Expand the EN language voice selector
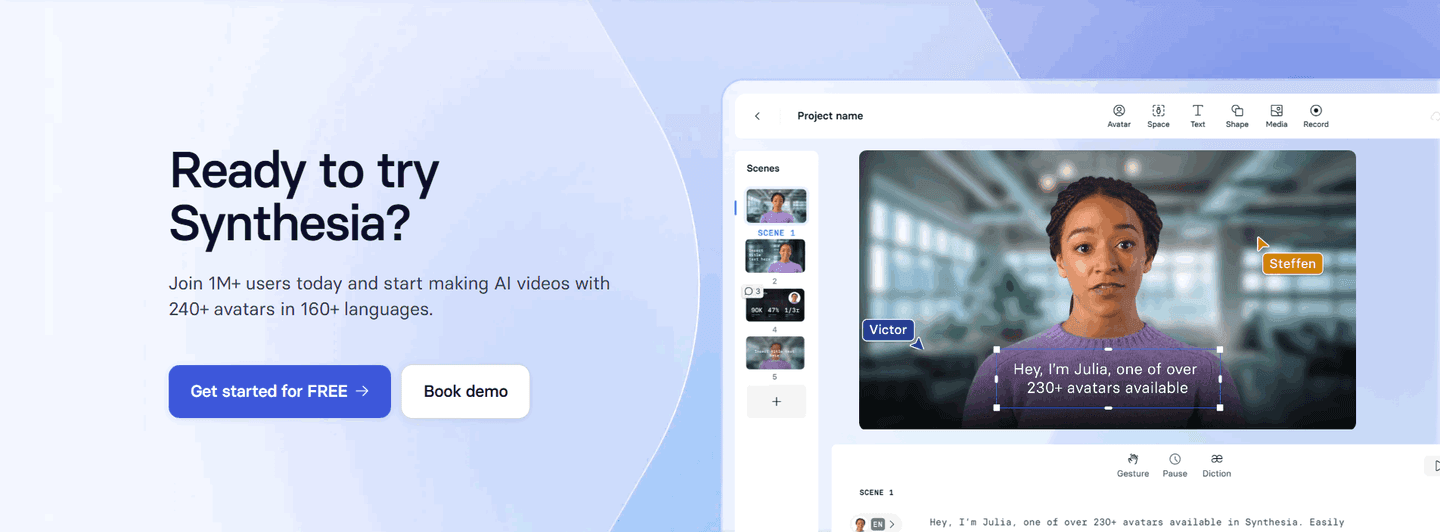The image size is (1440, 532). 876,523
